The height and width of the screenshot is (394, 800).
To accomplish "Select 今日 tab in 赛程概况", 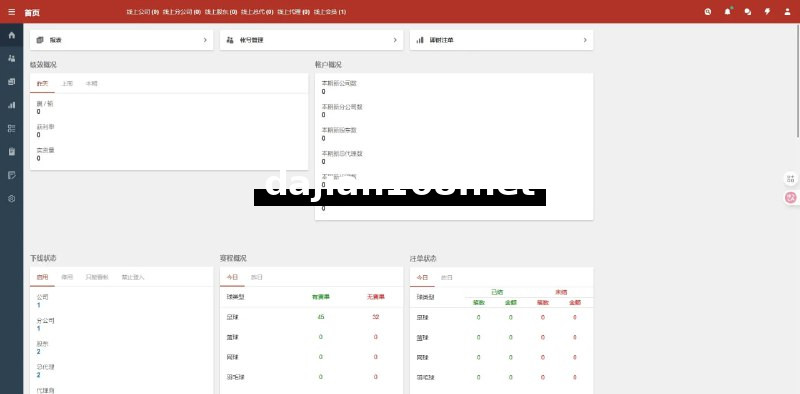I will click(232, 277).
